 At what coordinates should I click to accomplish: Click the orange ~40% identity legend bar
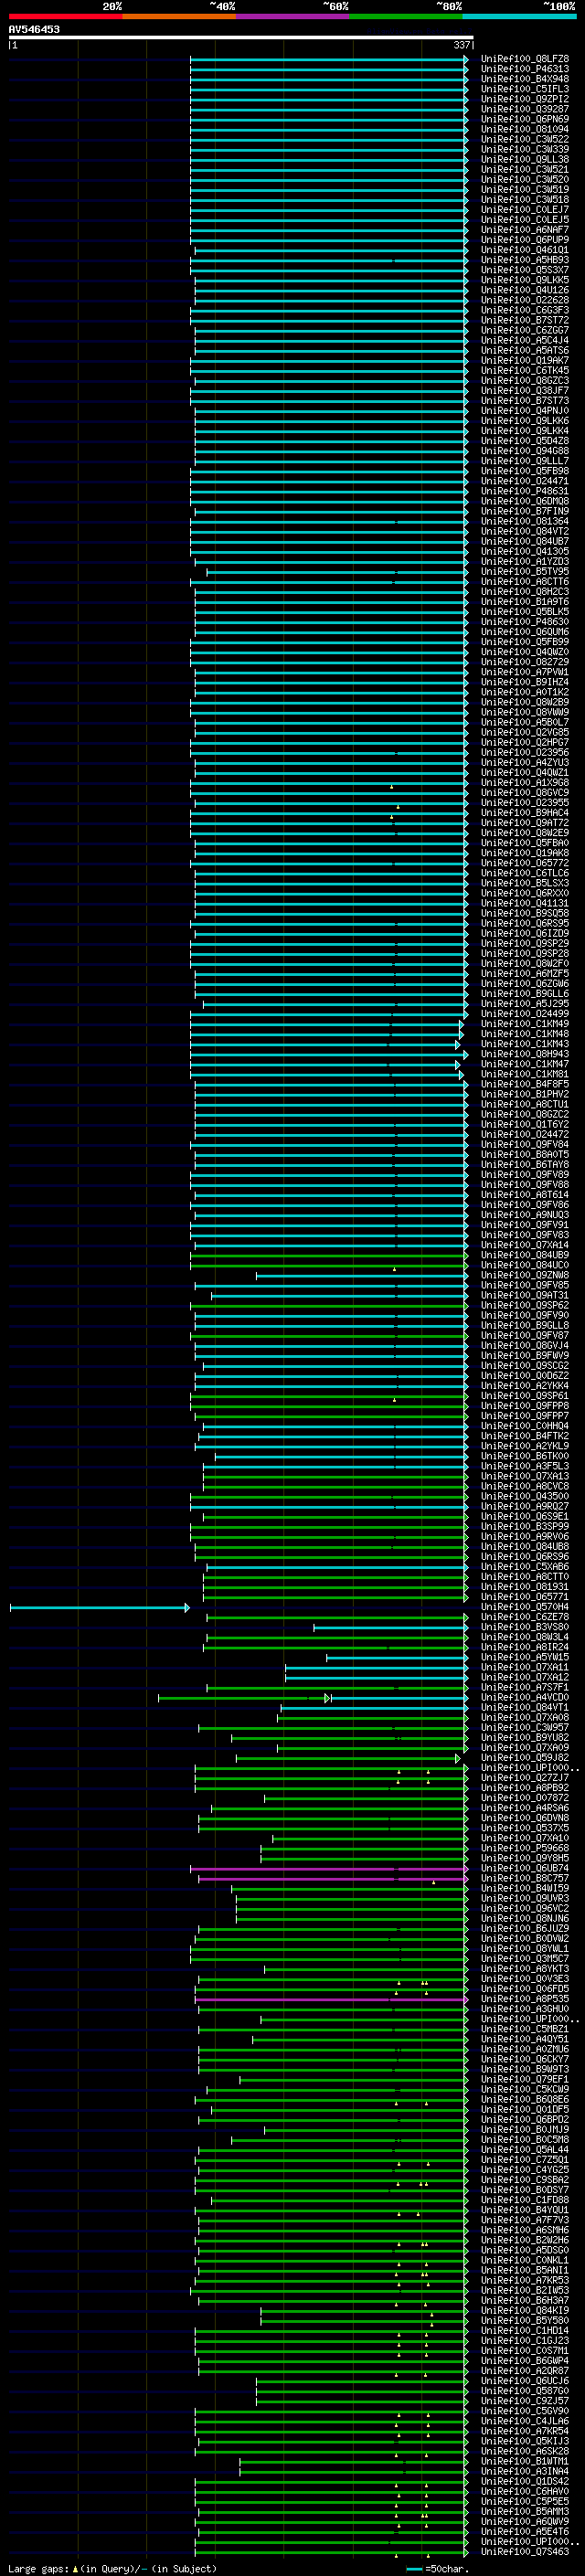(x=179, y=16)
